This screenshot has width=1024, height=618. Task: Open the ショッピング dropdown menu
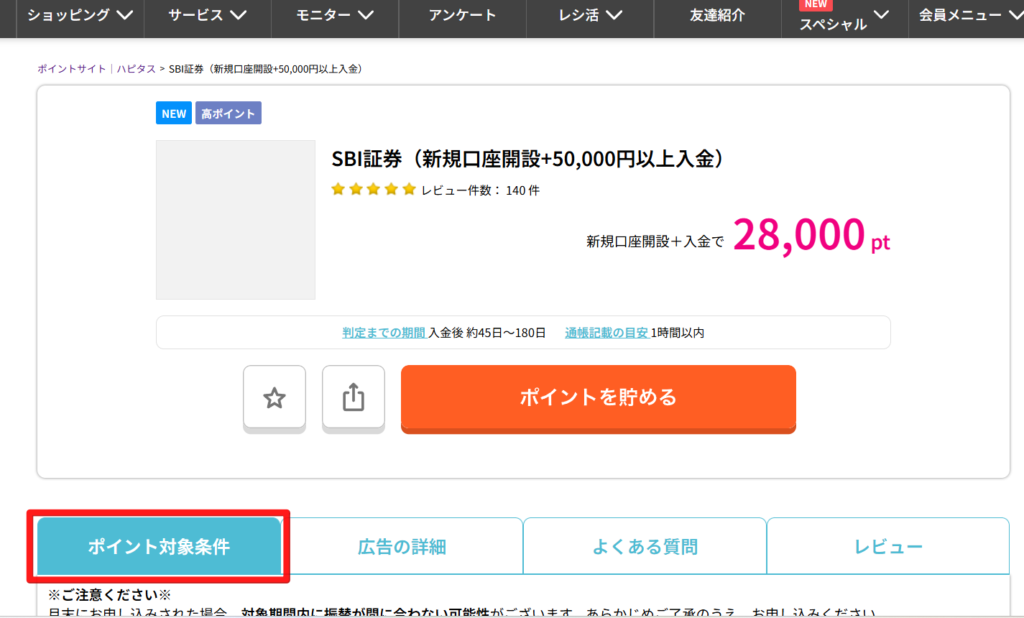click(x=80, y=15)
